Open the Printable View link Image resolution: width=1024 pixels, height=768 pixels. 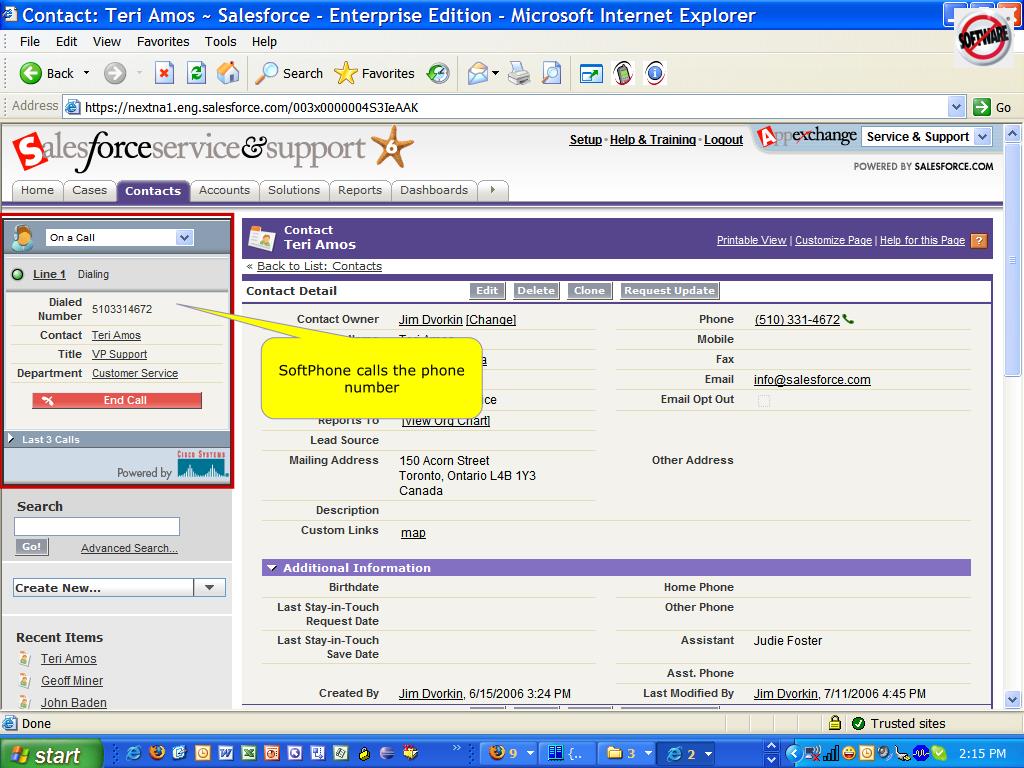pos(751,240)
